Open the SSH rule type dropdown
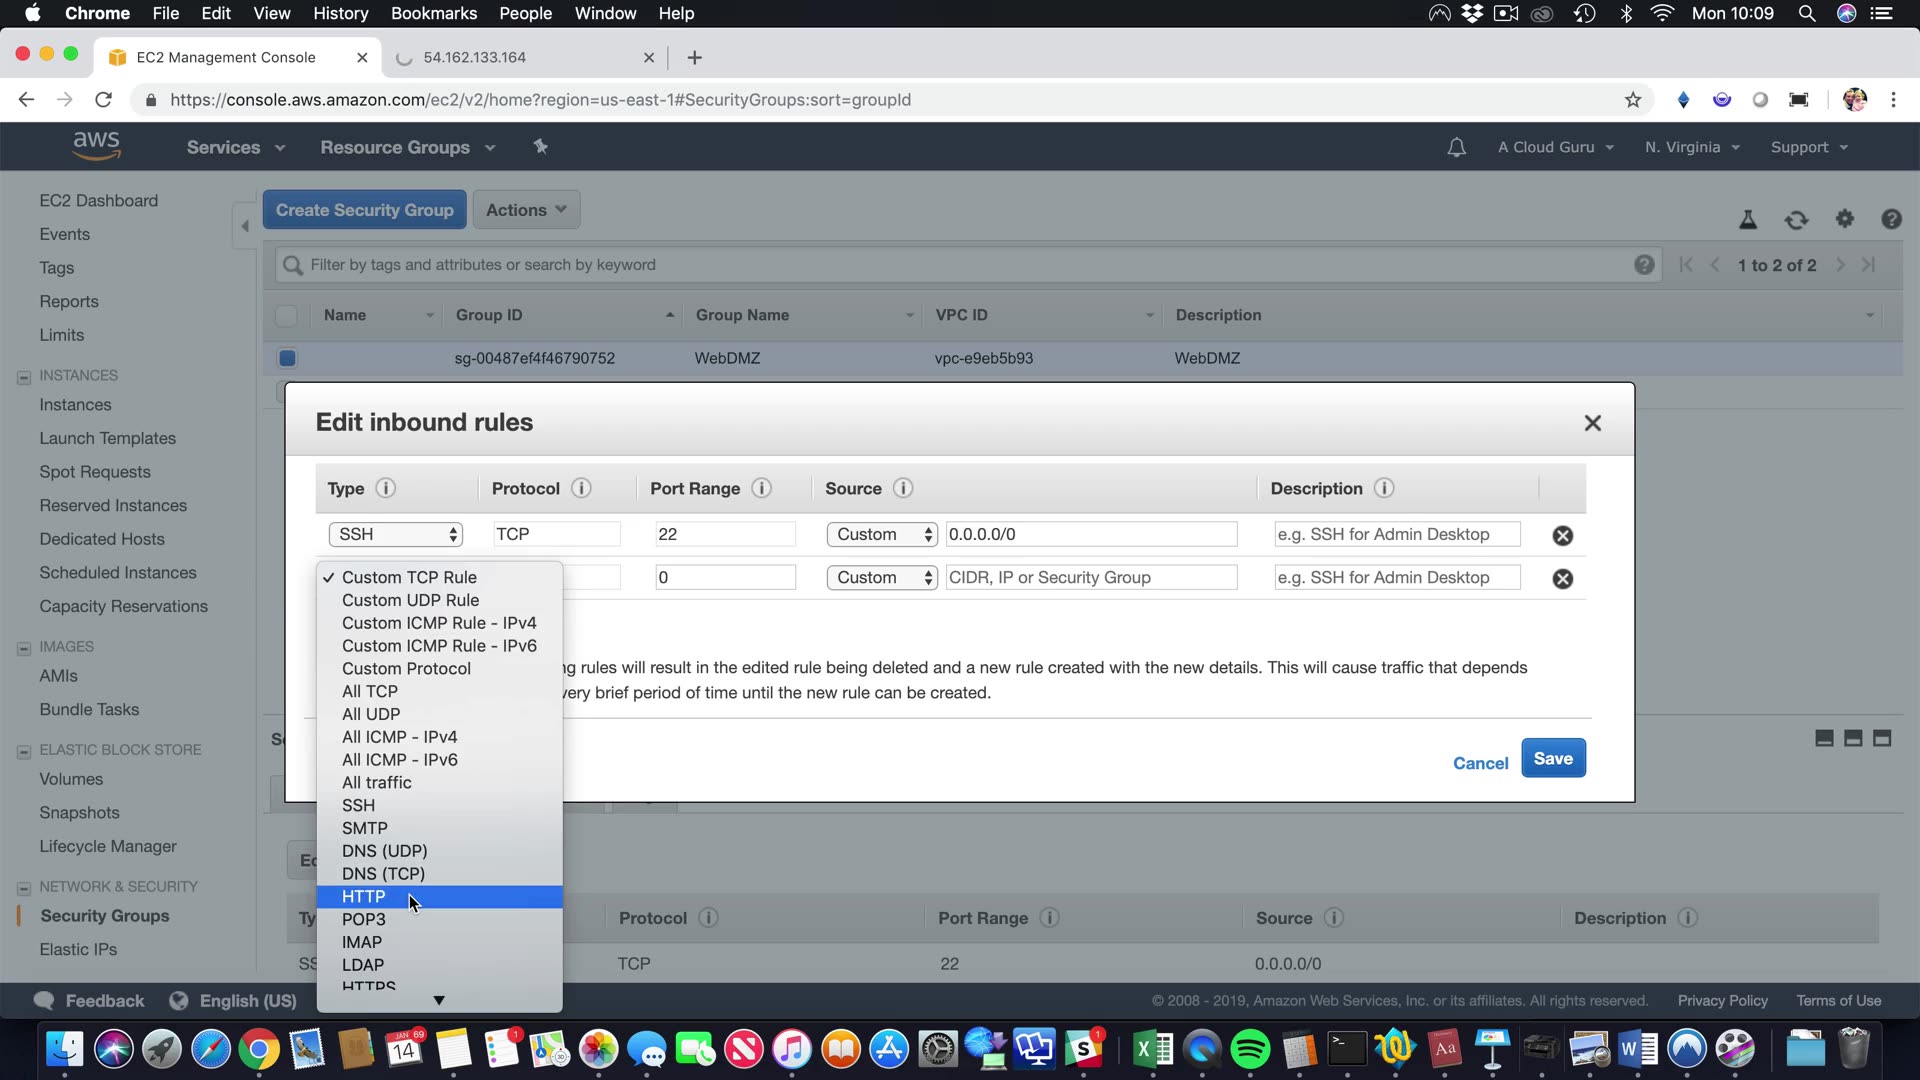 [396, 534]
